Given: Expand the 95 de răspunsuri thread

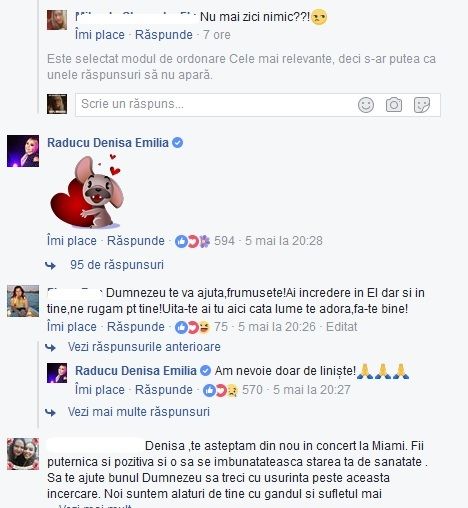Looking at the screenshot, I should (117, 265).
